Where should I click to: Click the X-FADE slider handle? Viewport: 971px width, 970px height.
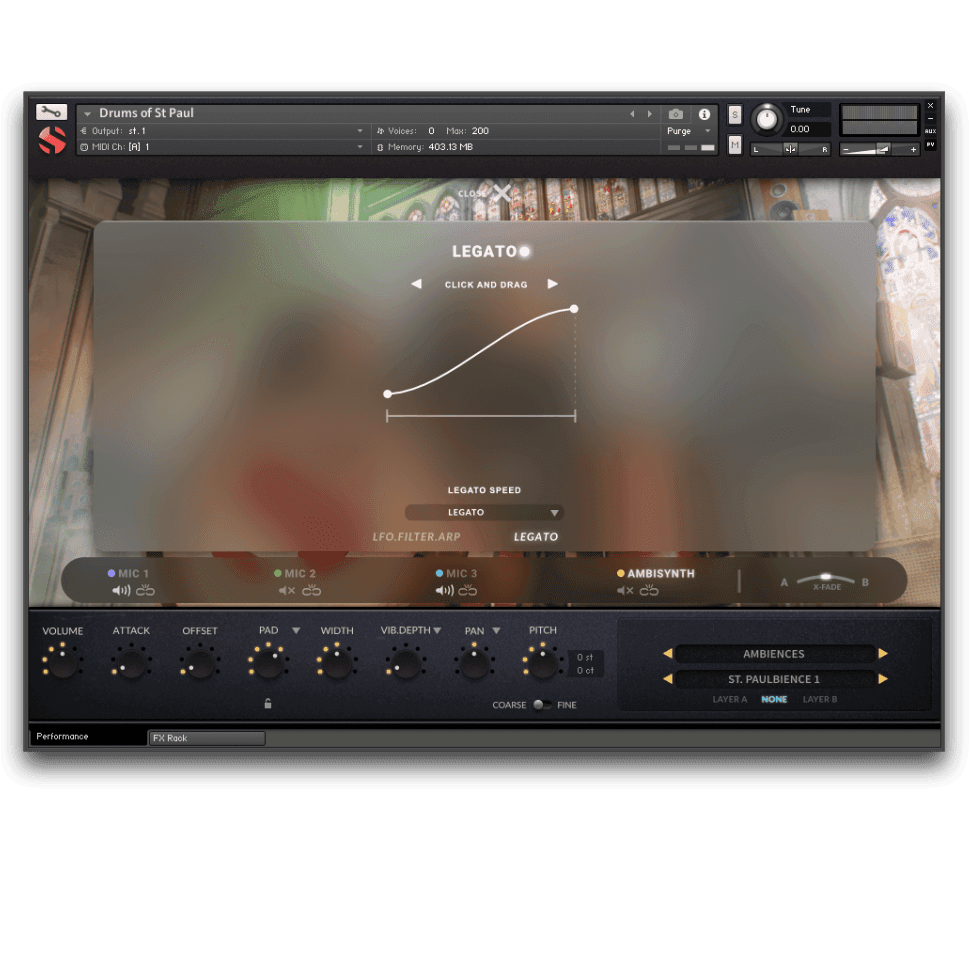click(825, 577)
